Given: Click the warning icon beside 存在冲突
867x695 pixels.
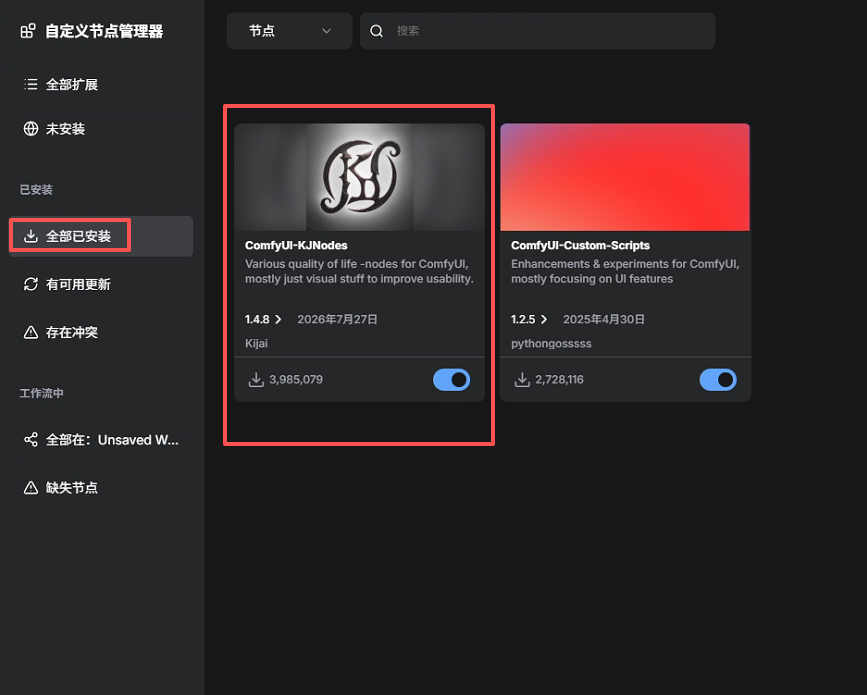Looking at the screenshot, I should tap(31, 332).
